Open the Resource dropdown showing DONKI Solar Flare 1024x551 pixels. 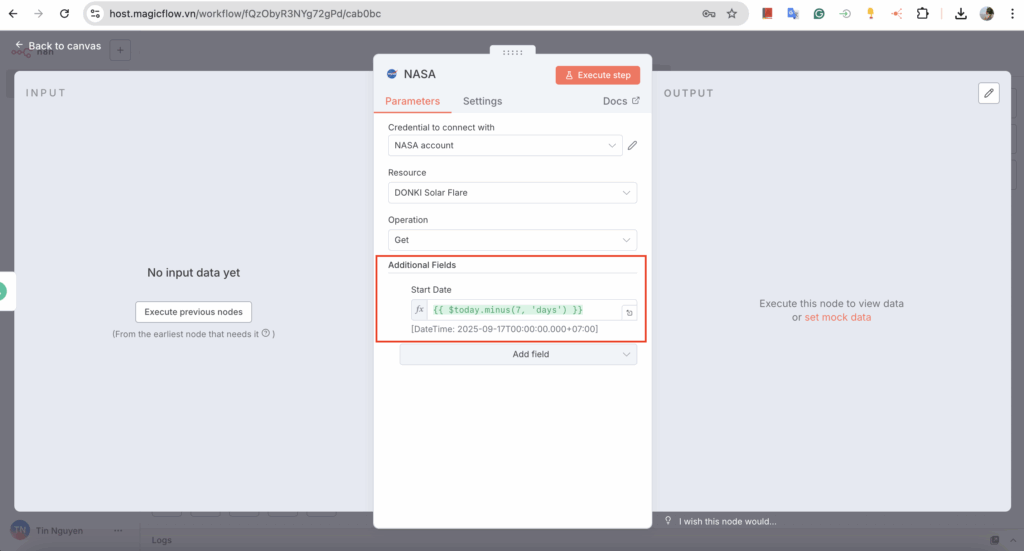pos(512,193)
